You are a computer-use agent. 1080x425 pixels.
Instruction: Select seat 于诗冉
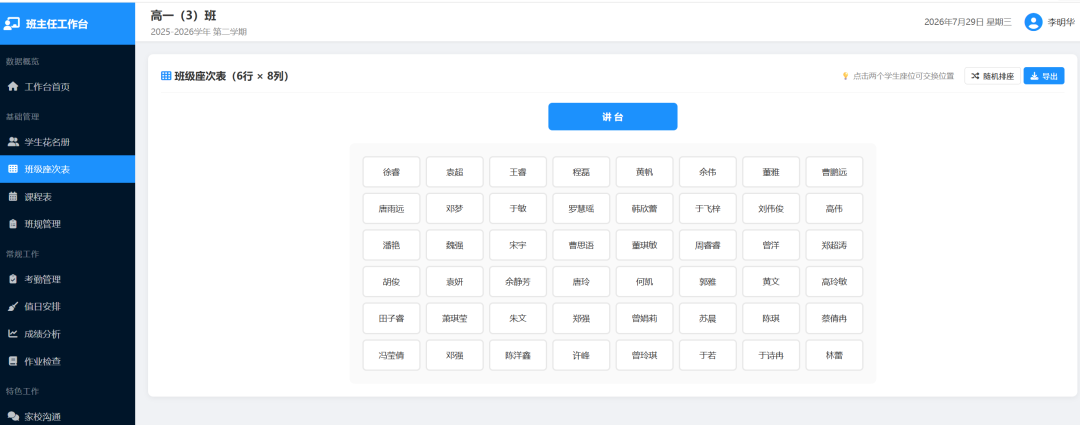pos(771,355)
